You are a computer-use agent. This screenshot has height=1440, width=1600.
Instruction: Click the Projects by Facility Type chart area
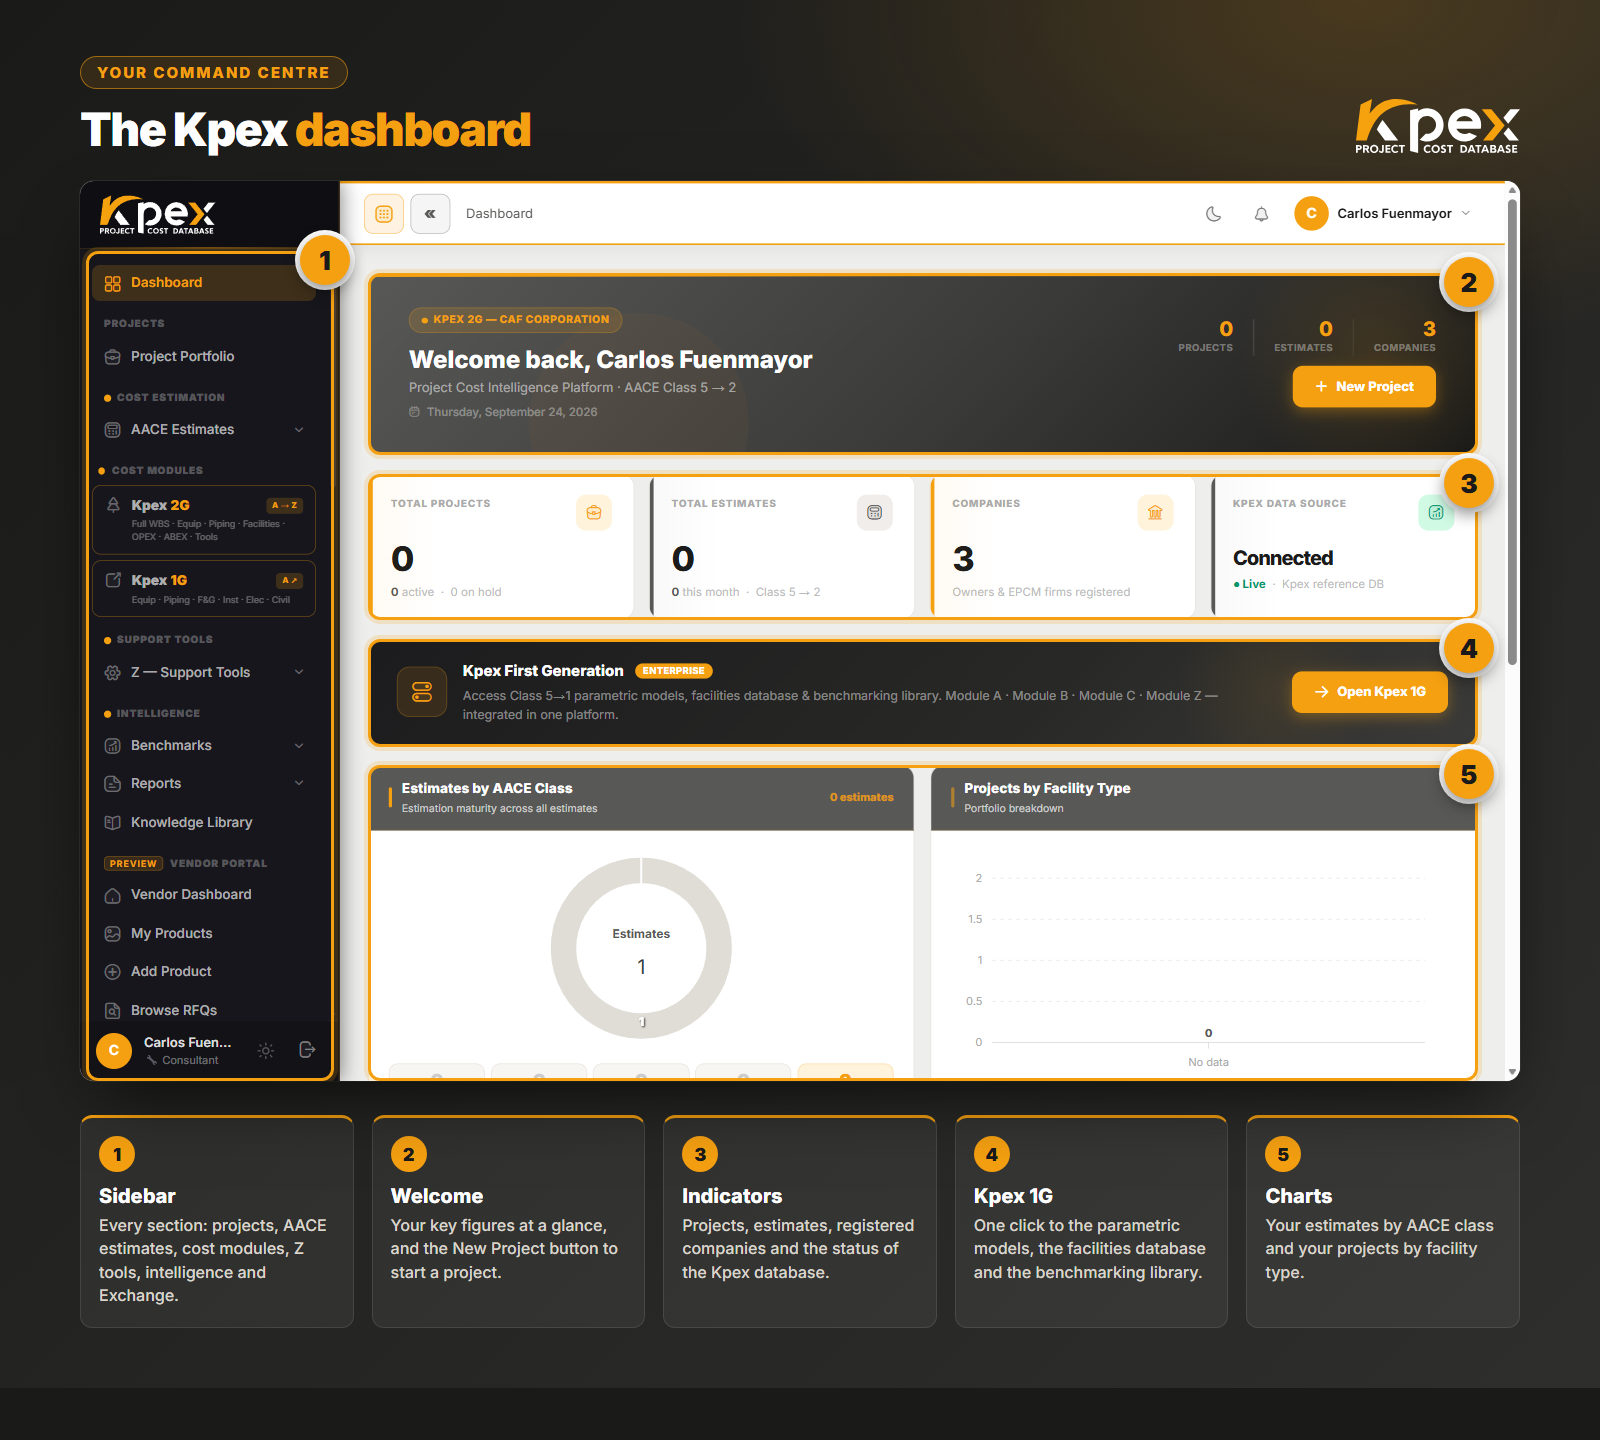[1203, 955]
